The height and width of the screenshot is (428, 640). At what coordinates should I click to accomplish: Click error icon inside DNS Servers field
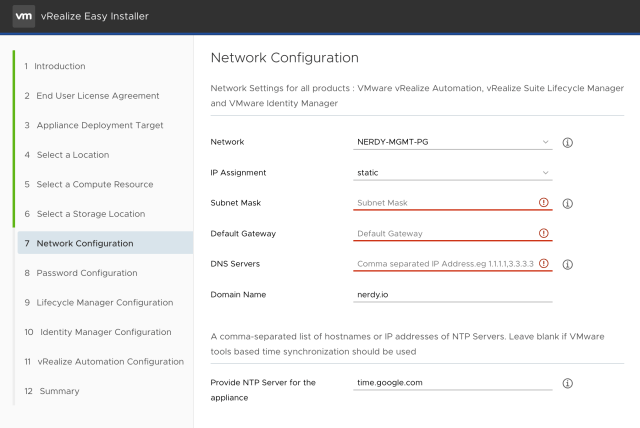coord(544,265)
